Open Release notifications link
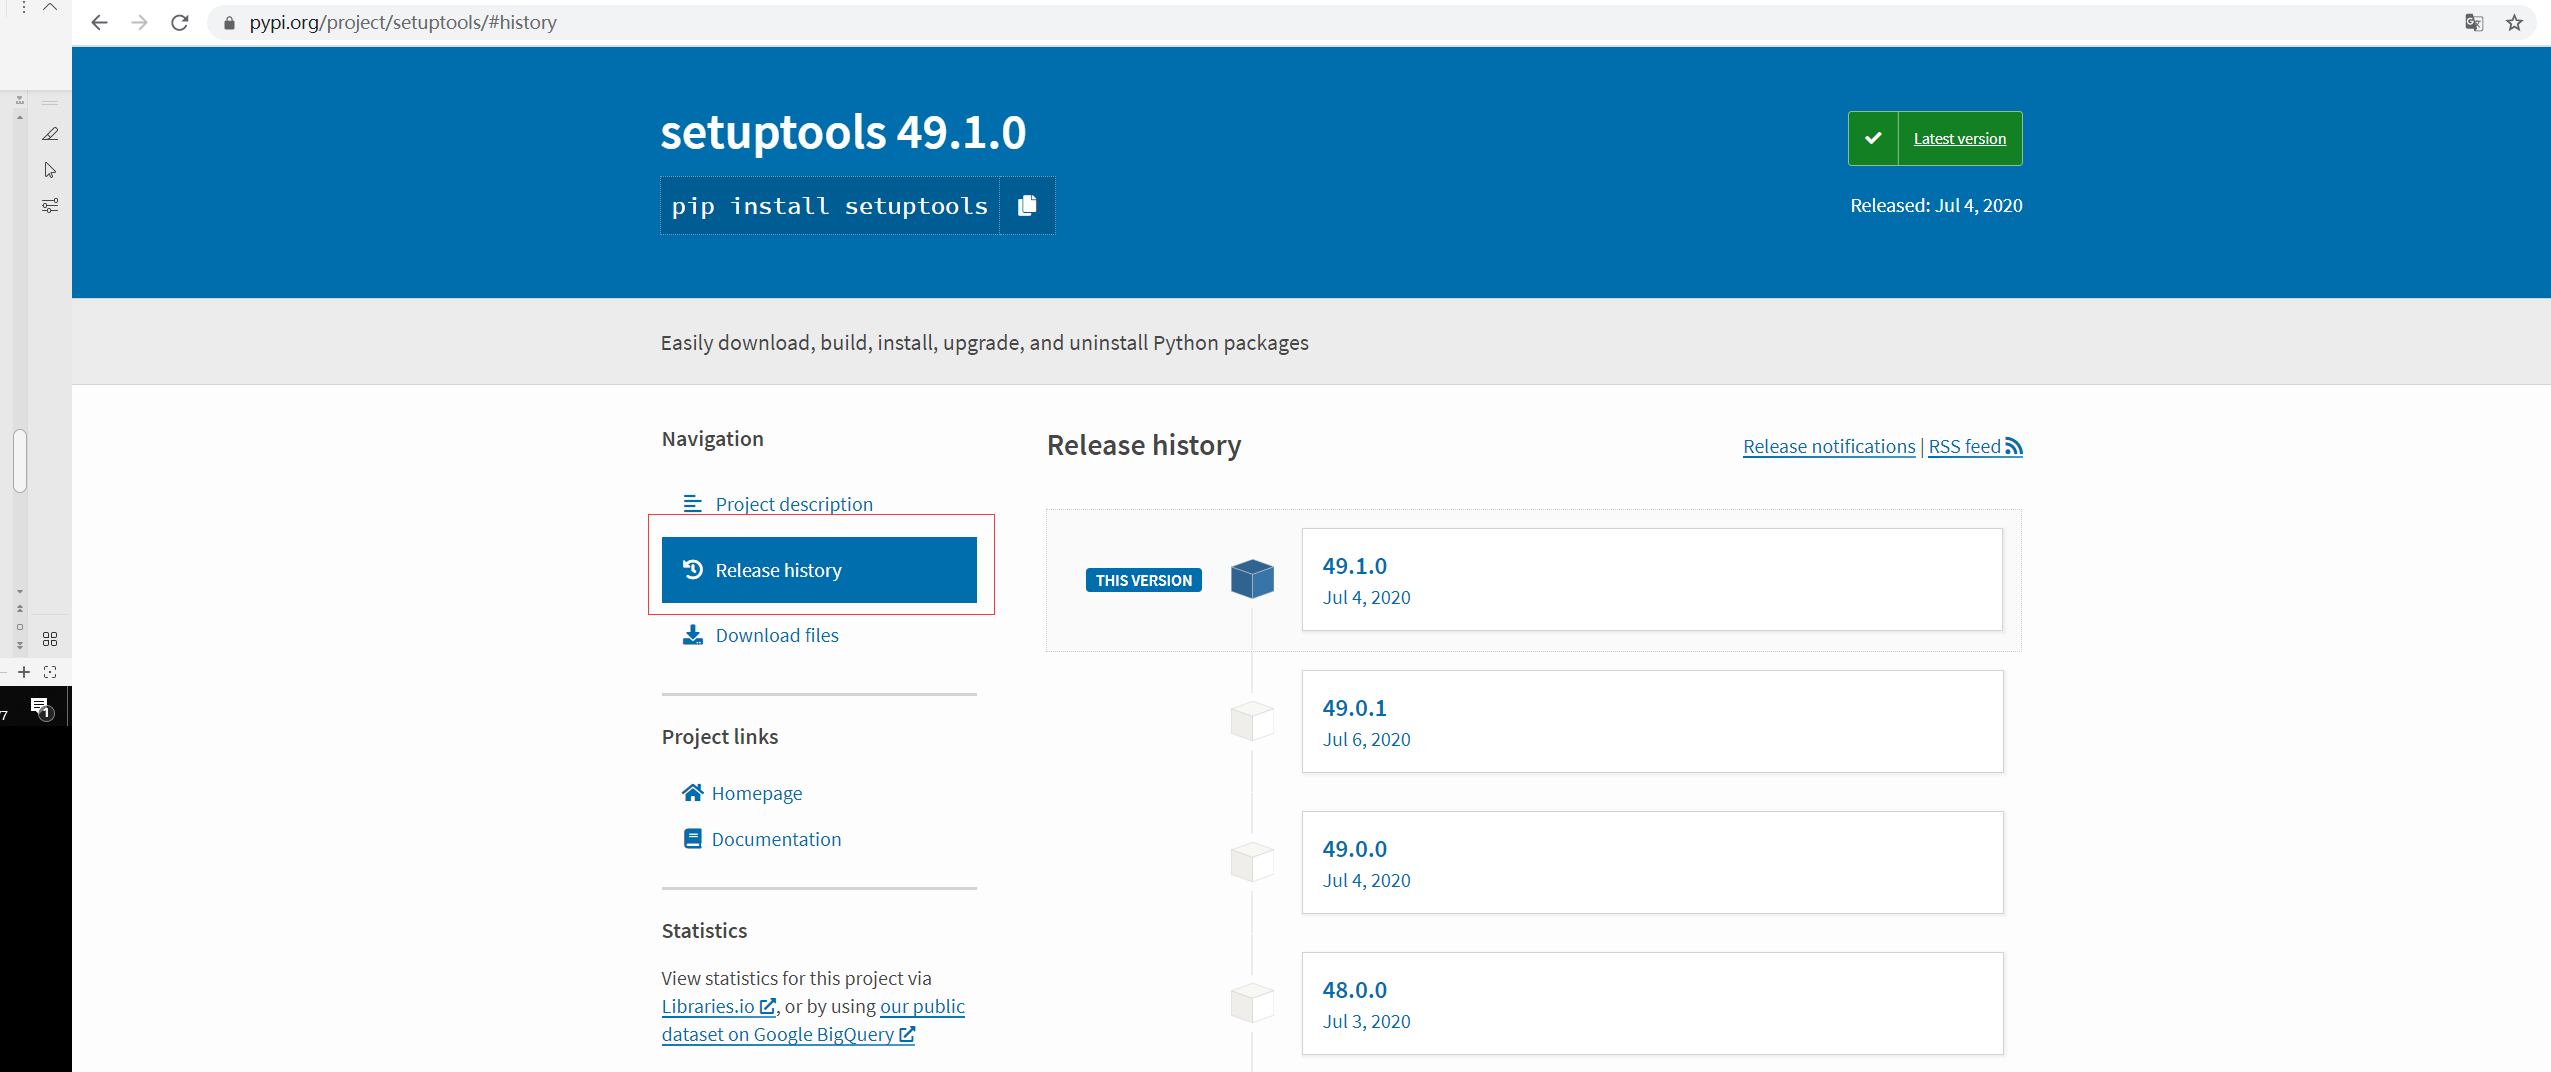The image size is (2551, 1072). pos(1829,446)
